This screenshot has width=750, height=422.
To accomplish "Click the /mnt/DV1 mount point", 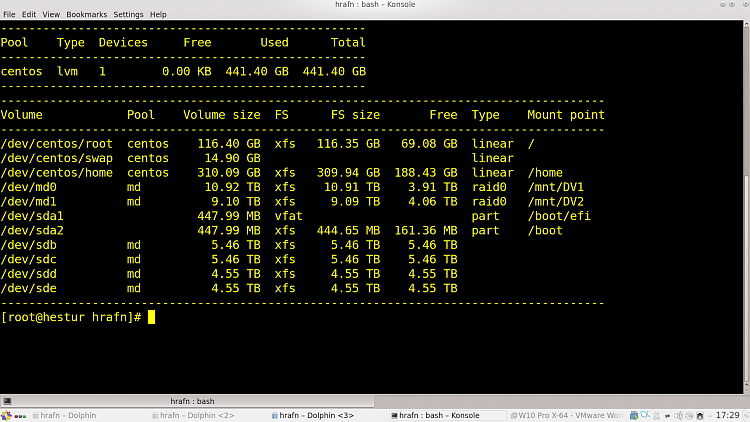I will [x=555, y=187].
